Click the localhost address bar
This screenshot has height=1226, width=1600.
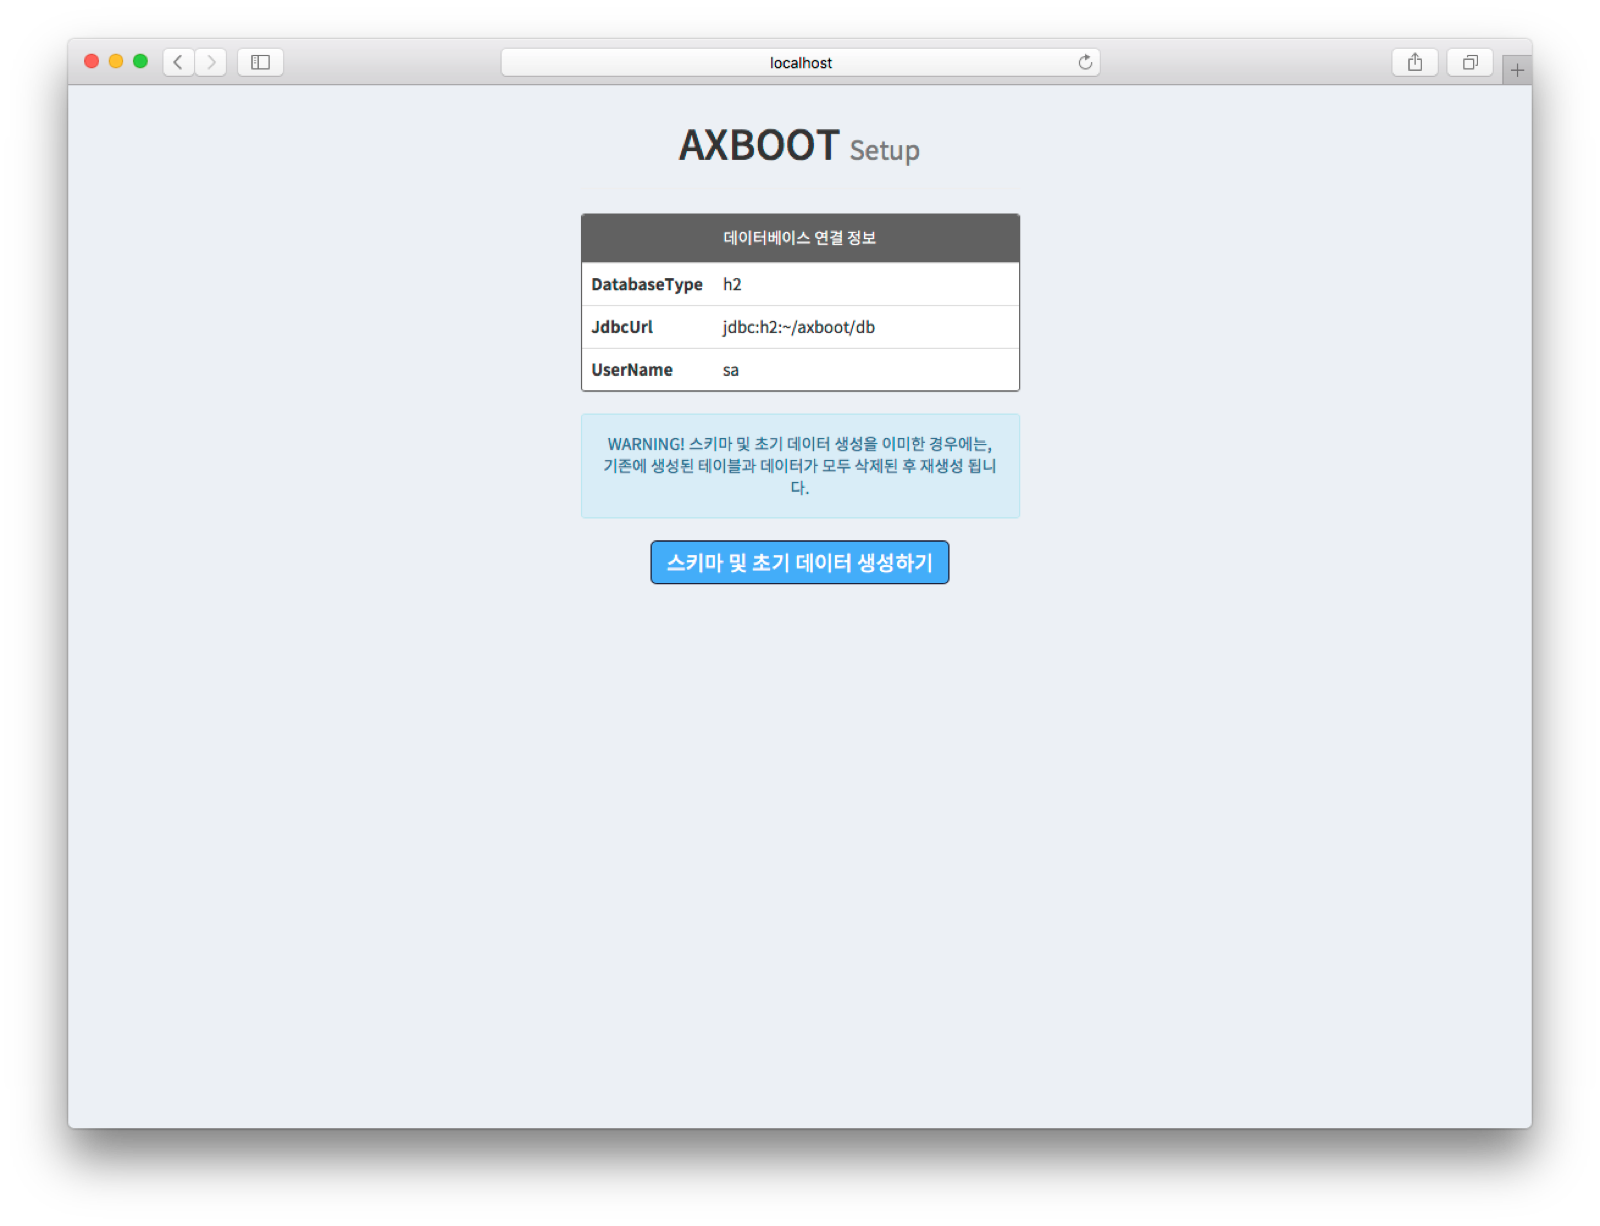tap(800, 62)
